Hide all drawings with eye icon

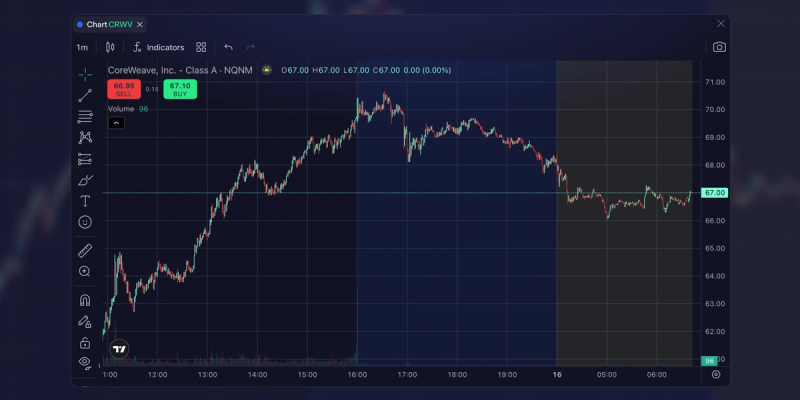[x=85, y=362]
